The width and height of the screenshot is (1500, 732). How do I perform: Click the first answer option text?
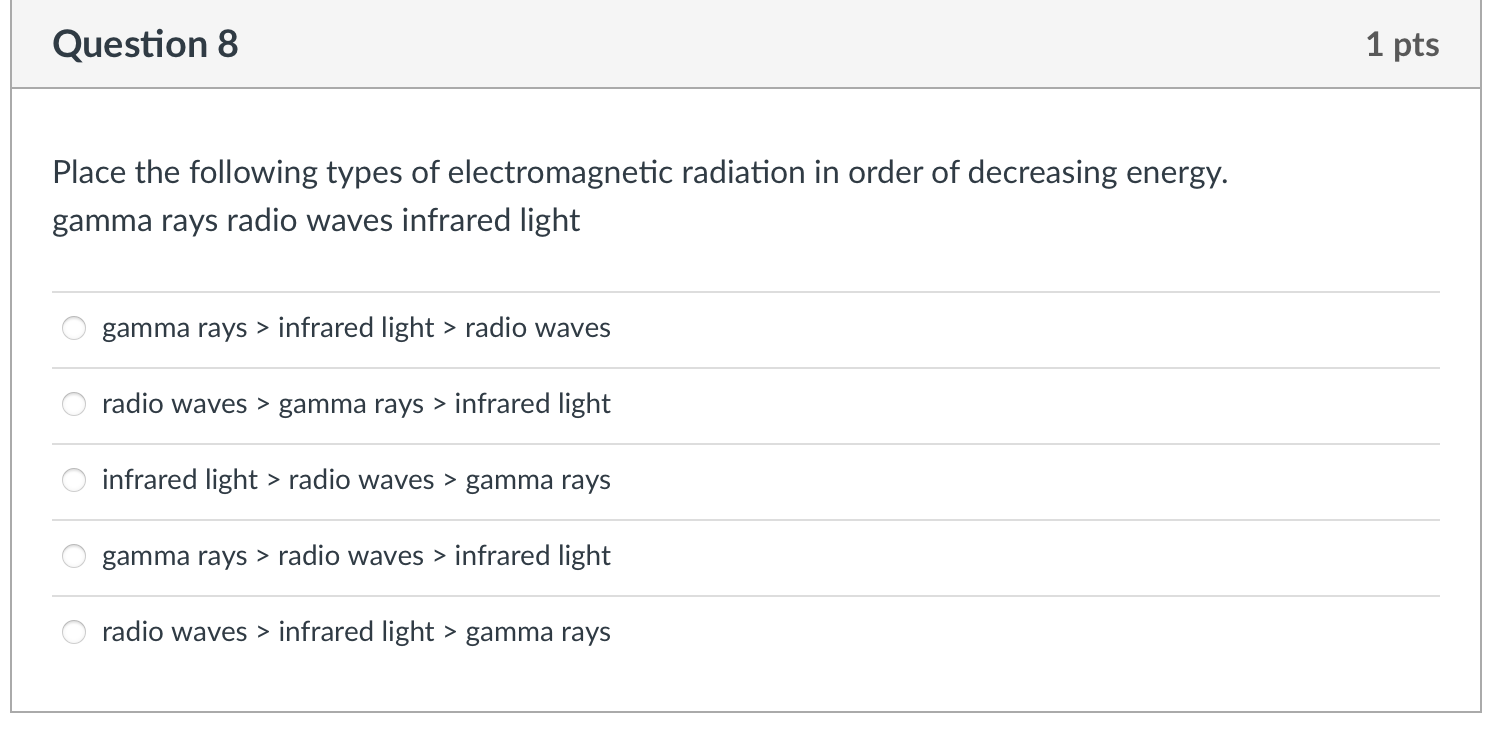click(x=355, y=327)
